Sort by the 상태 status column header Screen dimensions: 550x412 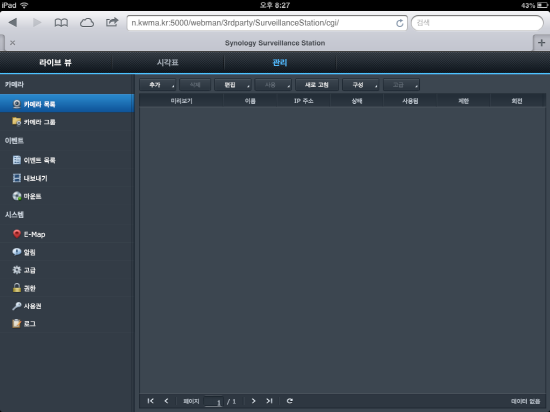click(x=357, y=101)
